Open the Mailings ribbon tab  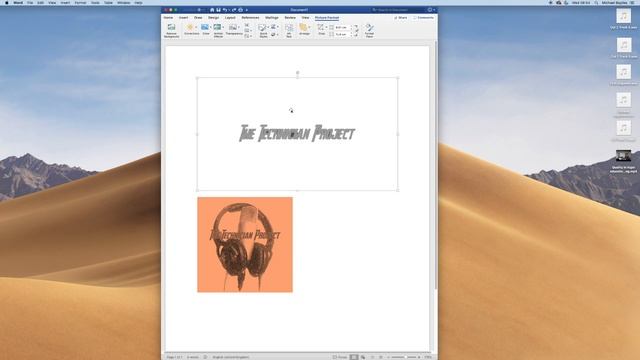[x=272, y=18]
